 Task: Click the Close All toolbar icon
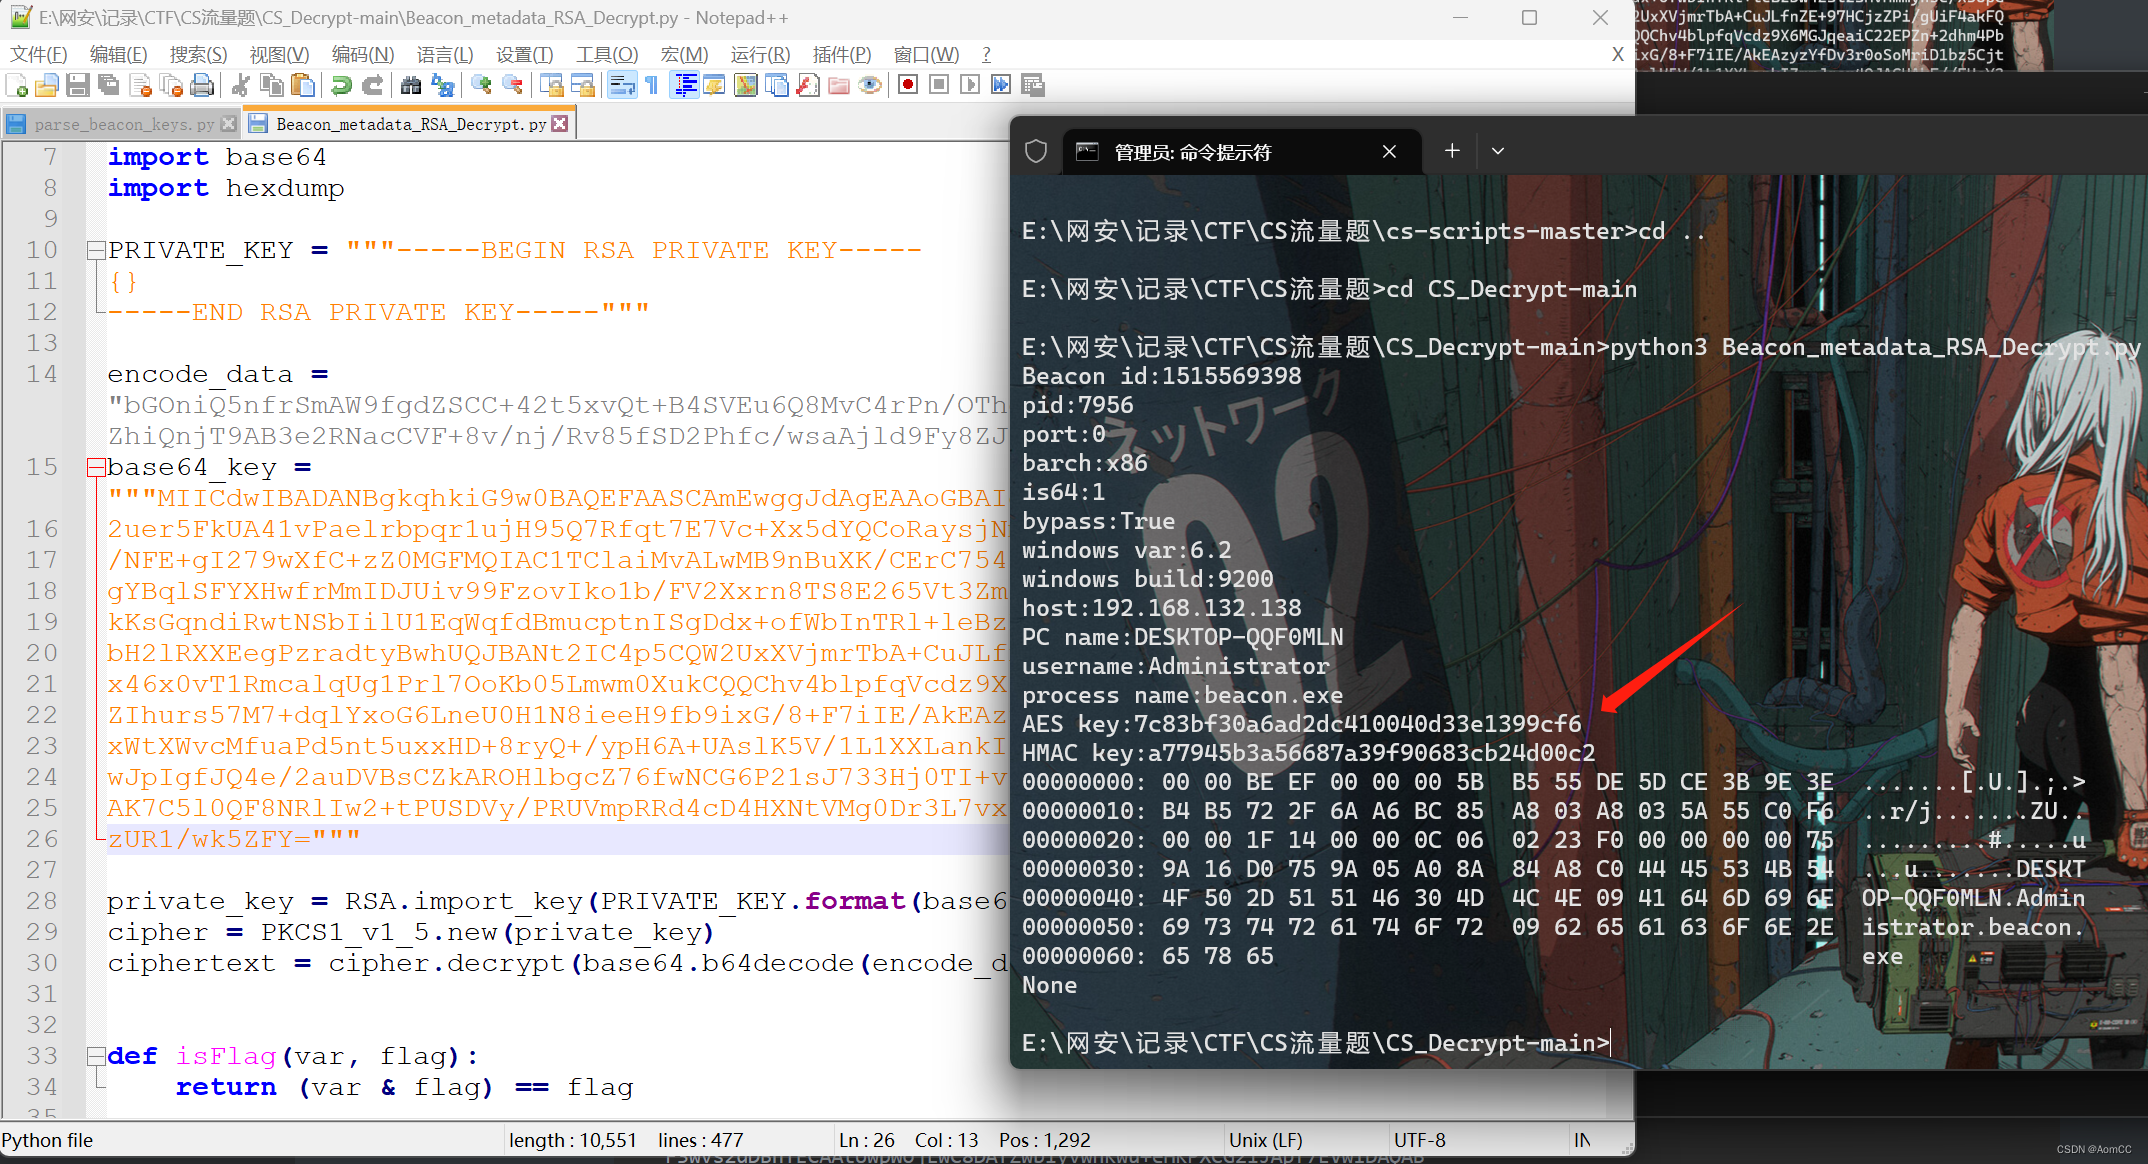point(172,86)
